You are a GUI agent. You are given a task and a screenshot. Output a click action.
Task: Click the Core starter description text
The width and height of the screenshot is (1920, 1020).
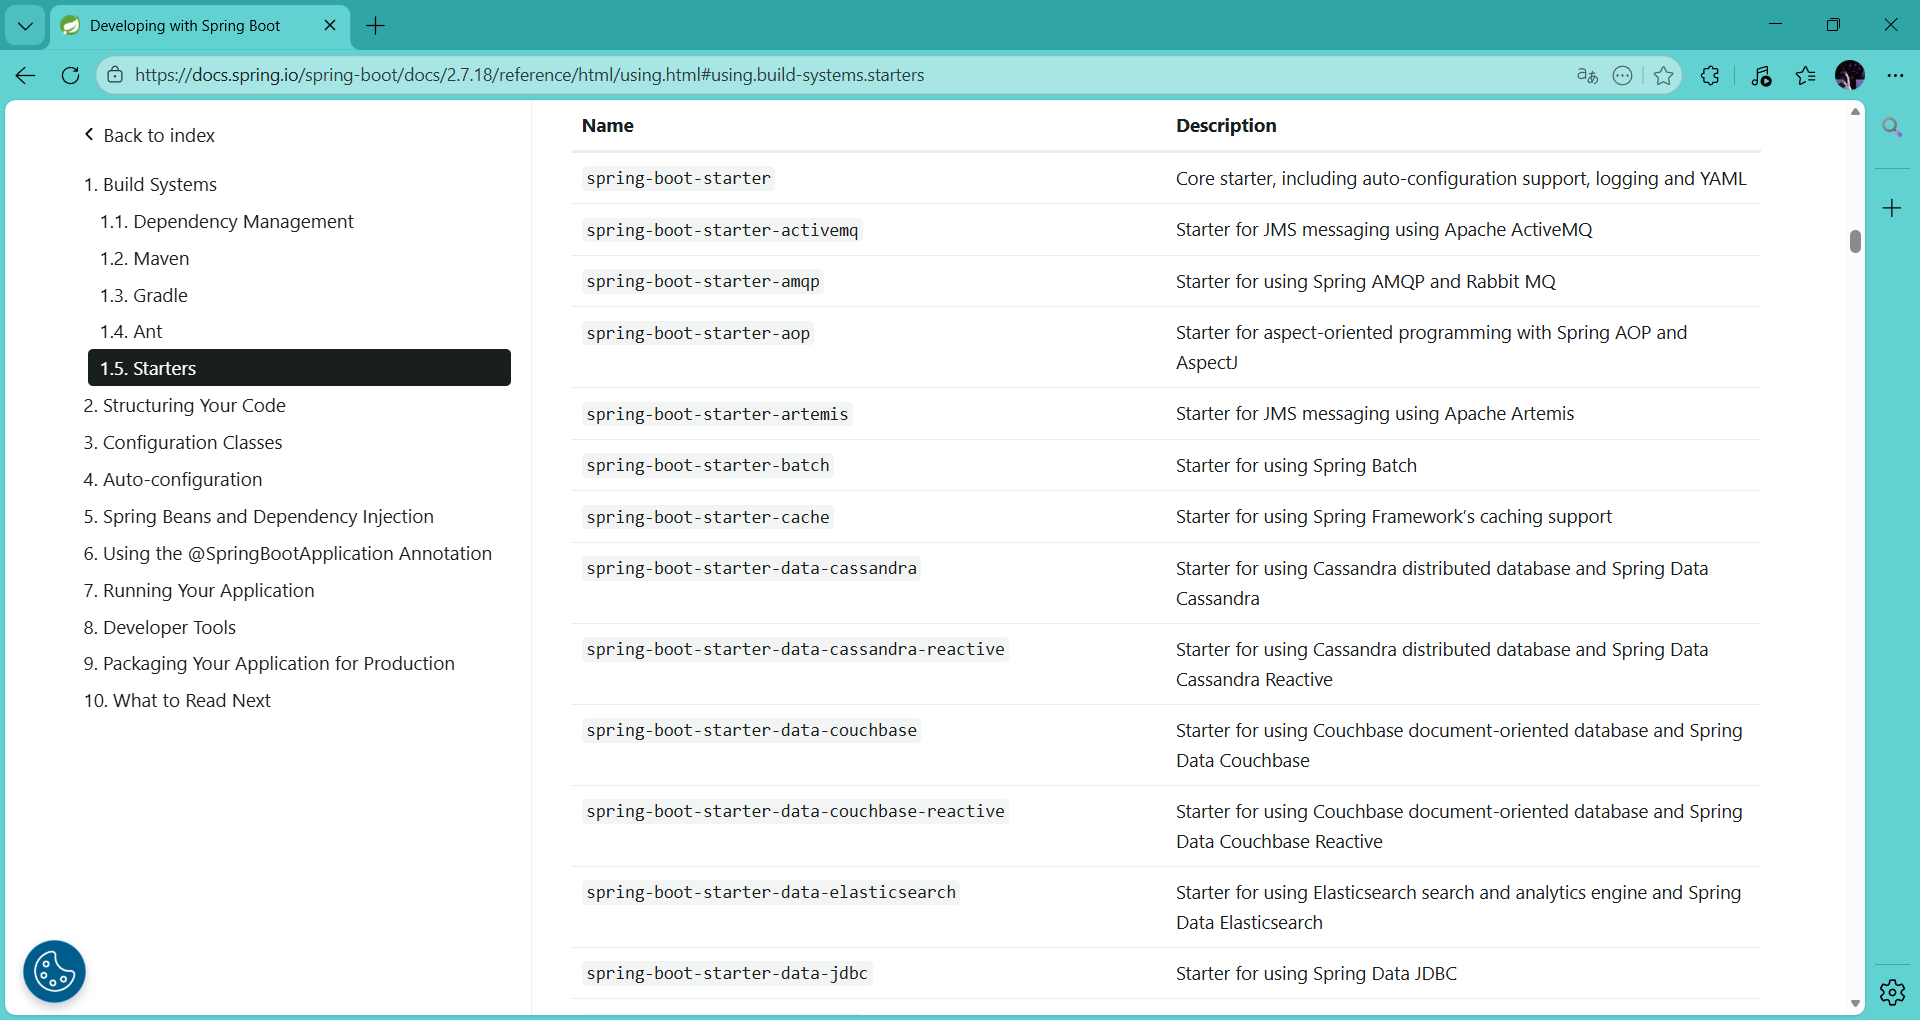point(1461,178)
